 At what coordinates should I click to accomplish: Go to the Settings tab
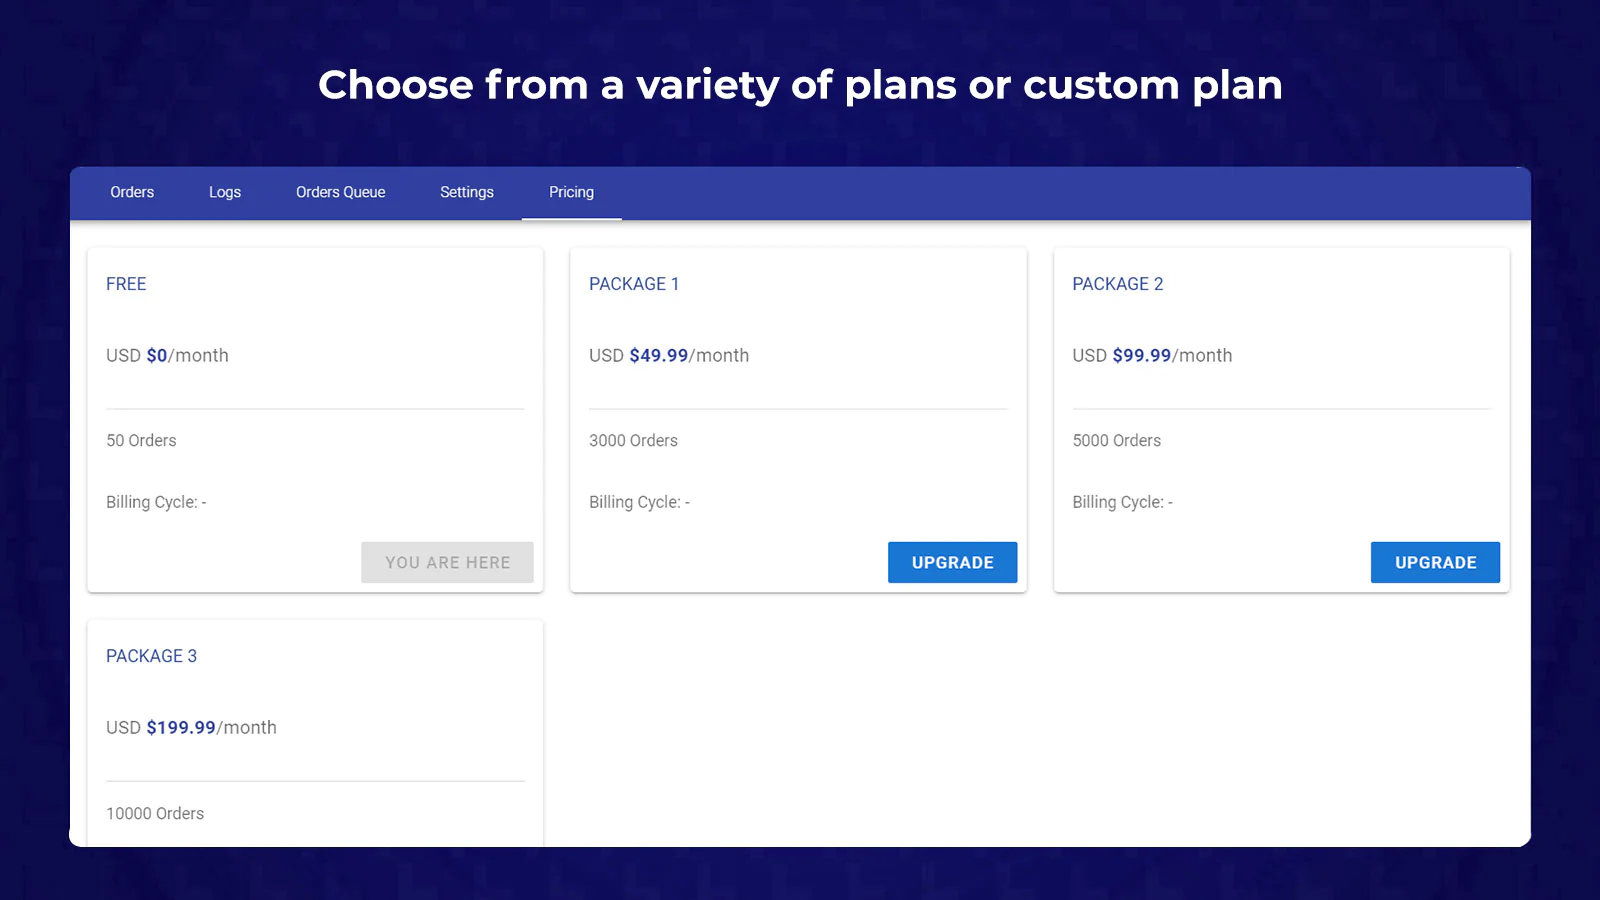(x=467, y=192)
